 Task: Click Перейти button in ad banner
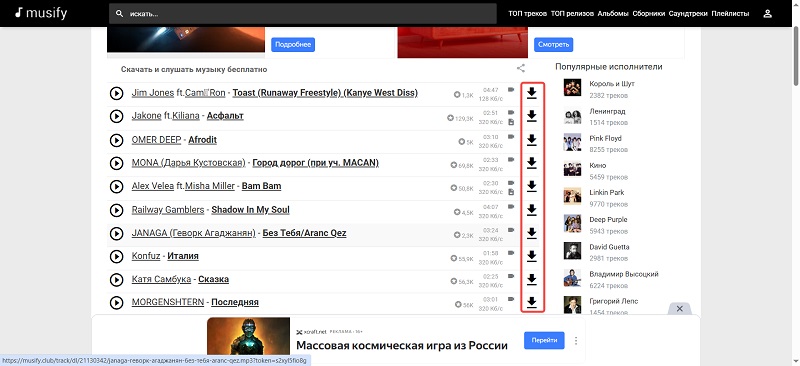click(x=544, y=340)
